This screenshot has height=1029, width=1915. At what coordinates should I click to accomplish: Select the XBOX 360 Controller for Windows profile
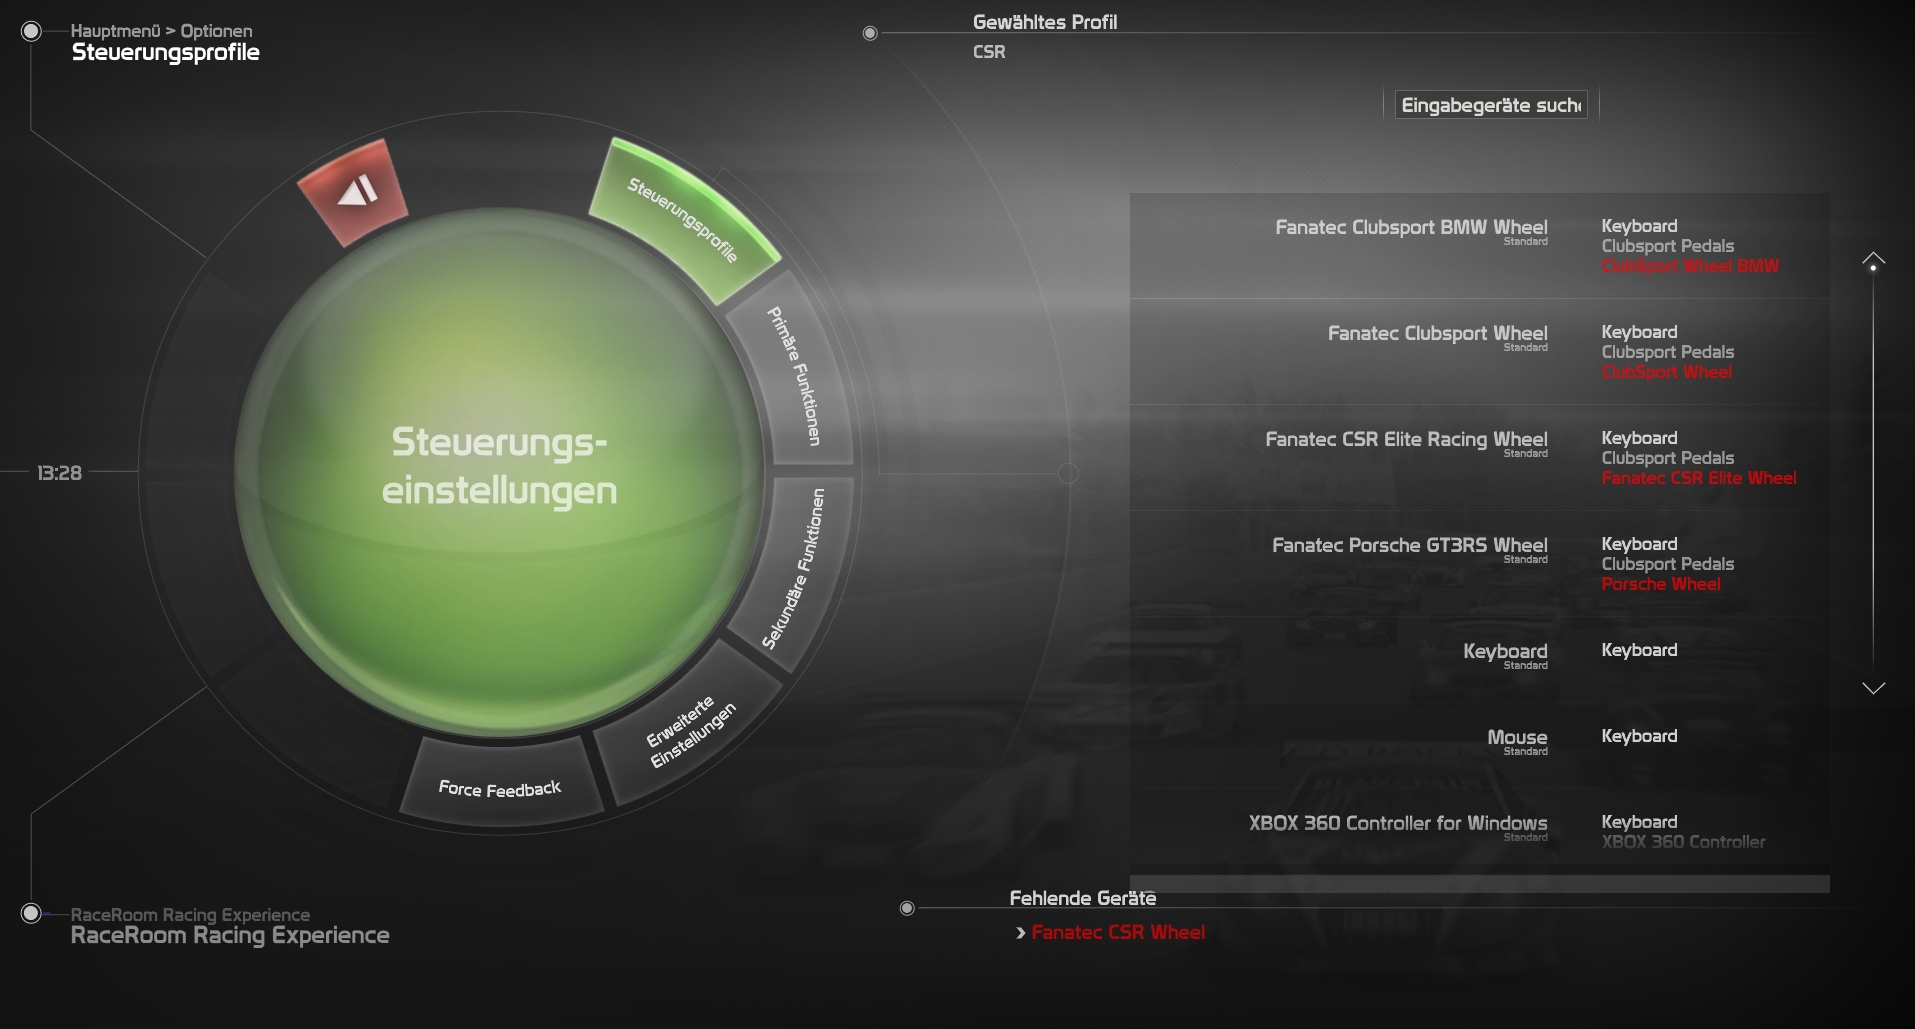coord(1480,832)
